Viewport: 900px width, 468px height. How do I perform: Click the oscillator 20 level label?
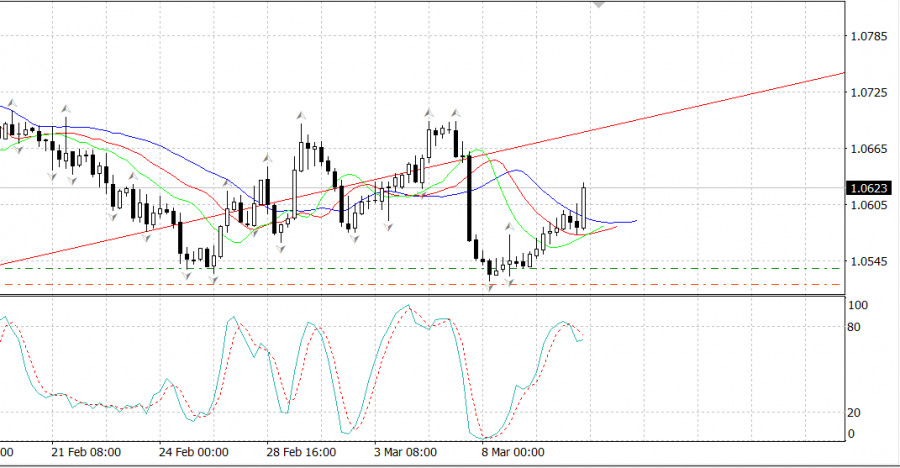[x=856, y=413]
